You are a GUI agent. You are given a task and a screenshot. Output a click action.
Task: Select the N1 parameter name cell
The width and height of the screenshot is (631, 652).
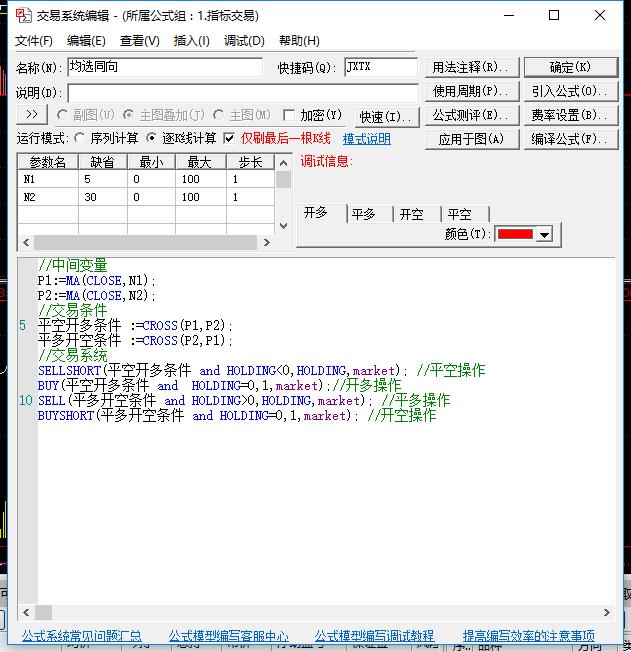coord(48,179)
